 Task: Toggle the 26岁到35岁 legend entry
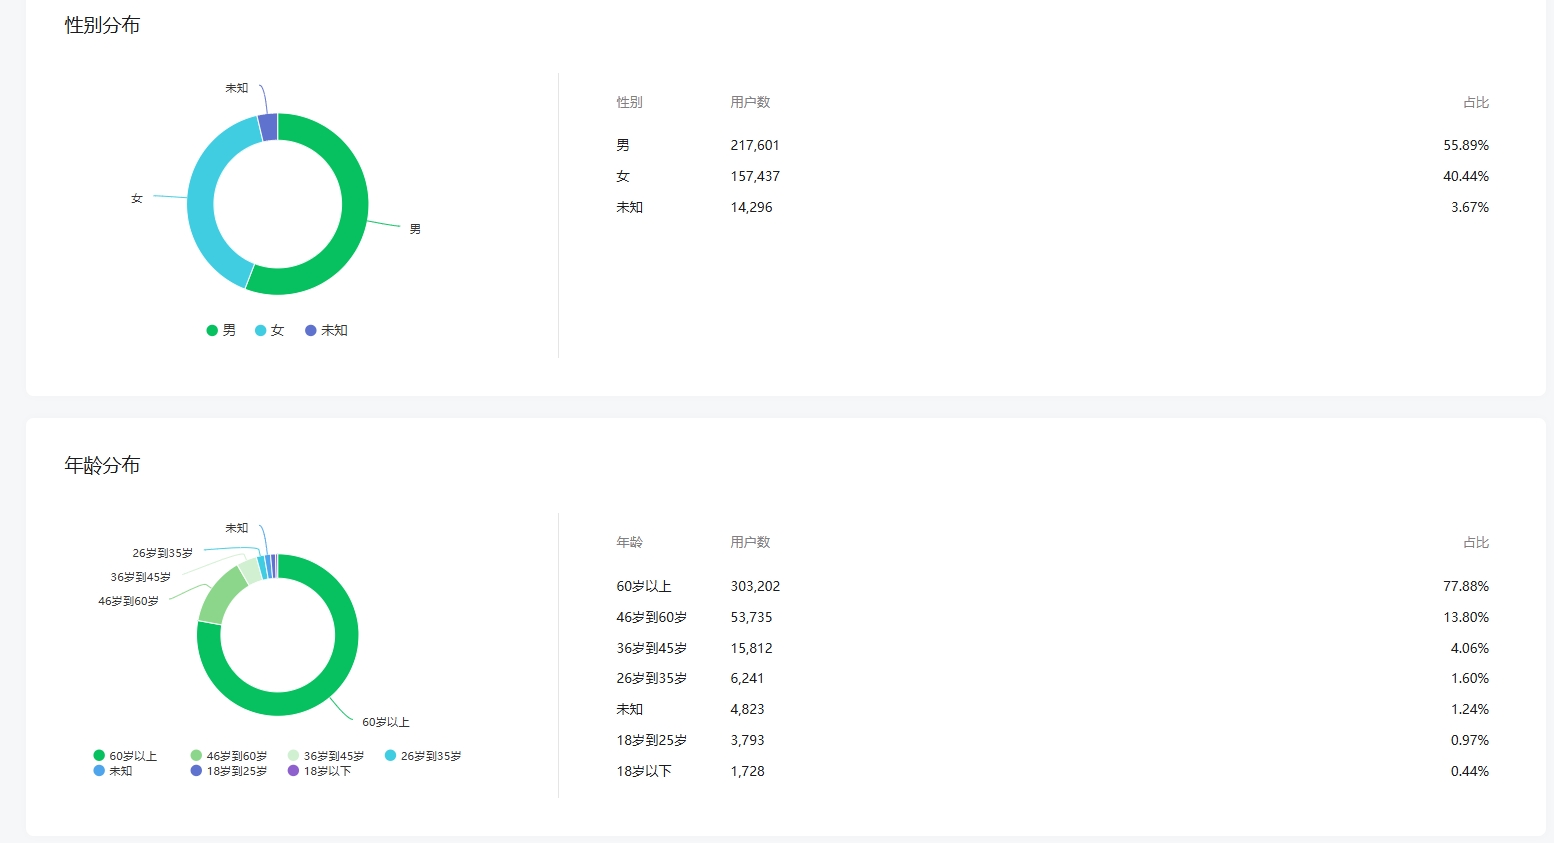tap(423, 756)
